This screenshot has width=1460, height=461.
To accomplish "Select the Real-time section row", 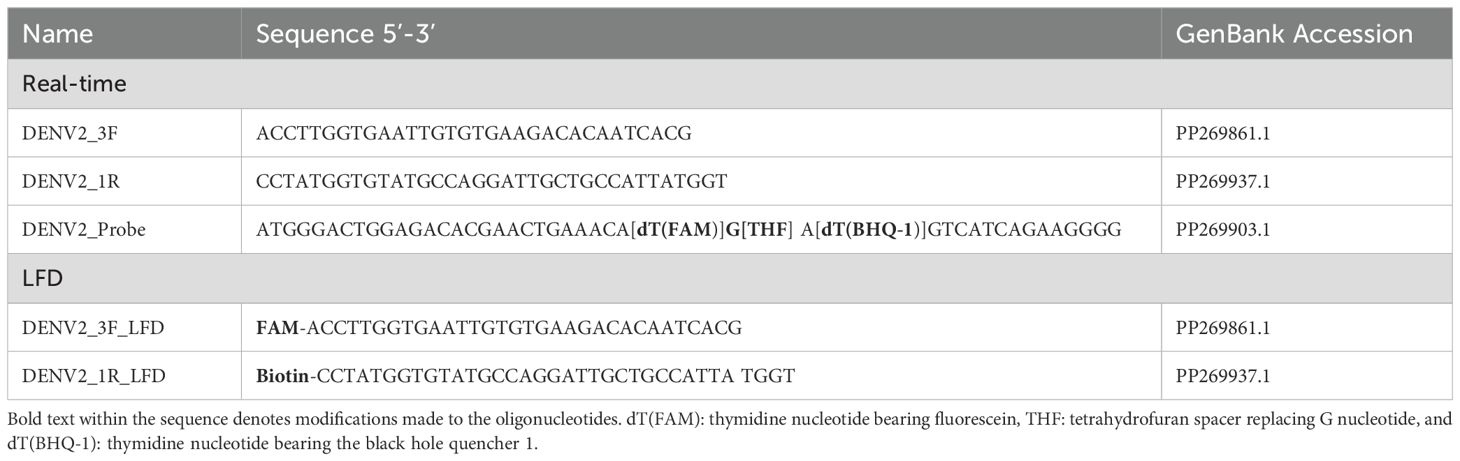I will [x=730, y=84].
